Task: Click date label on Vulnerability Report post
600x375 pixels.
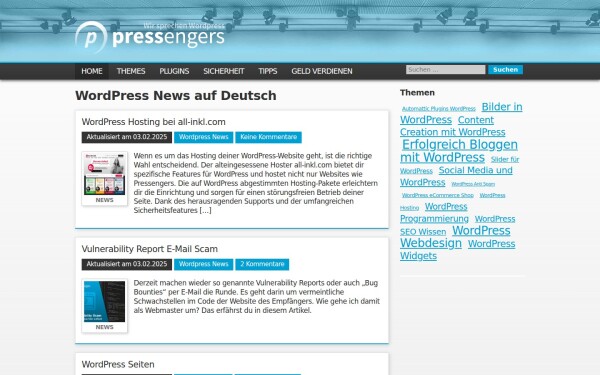Action: tap(127, 264)
